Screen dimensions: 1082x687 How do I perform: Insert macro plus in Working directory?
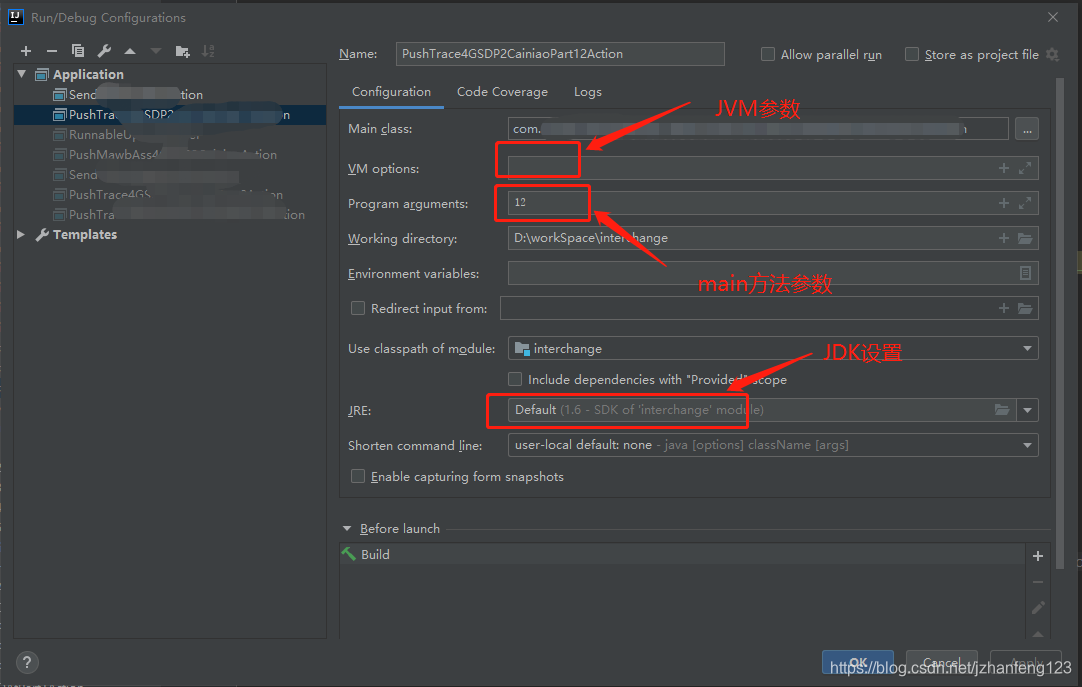pyautogui.click(x=1004, y=238)
